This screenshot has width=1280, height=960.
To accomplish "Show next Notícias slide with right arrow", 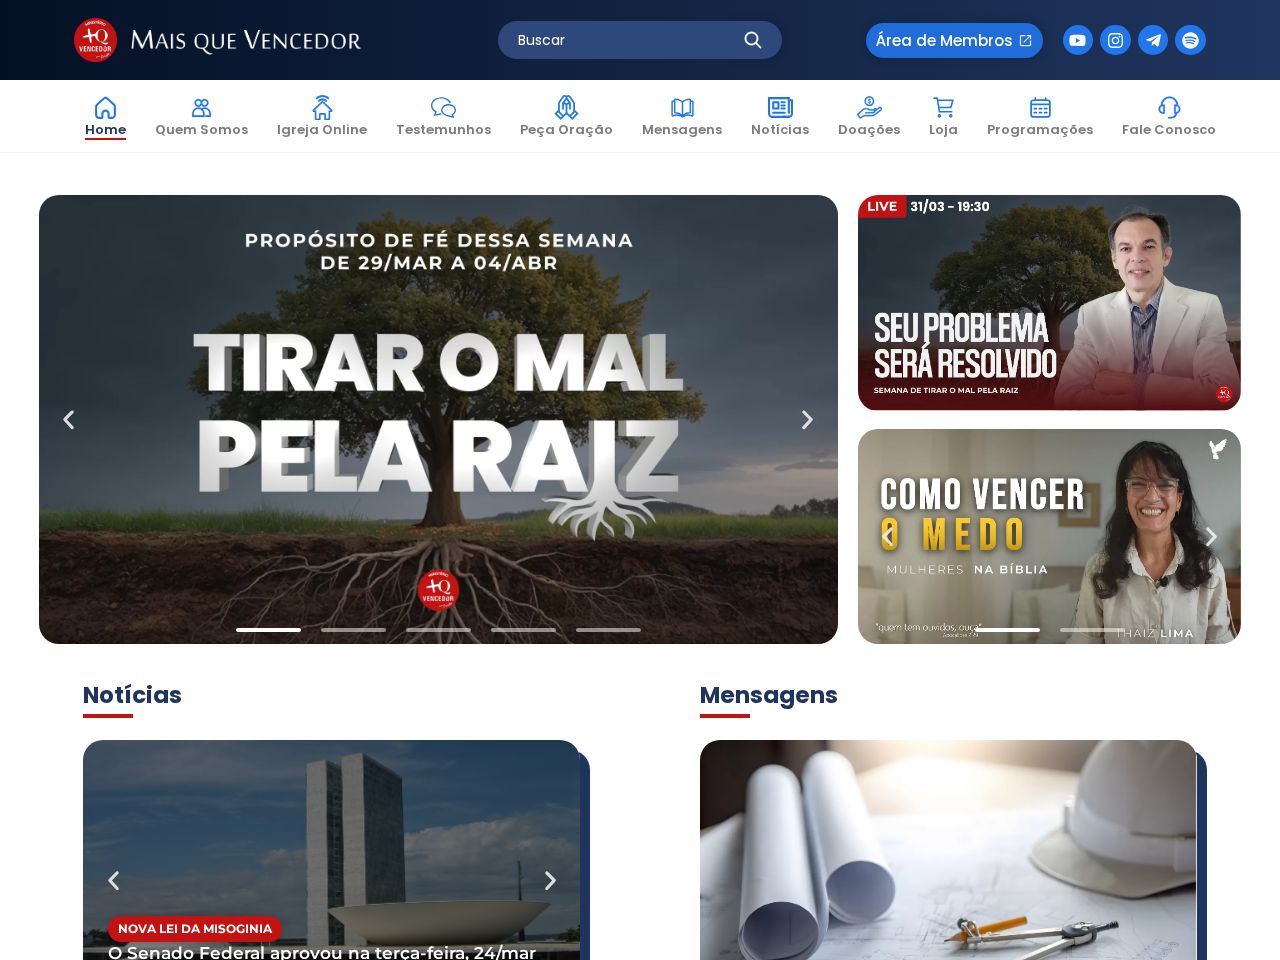I will point(550,881).
